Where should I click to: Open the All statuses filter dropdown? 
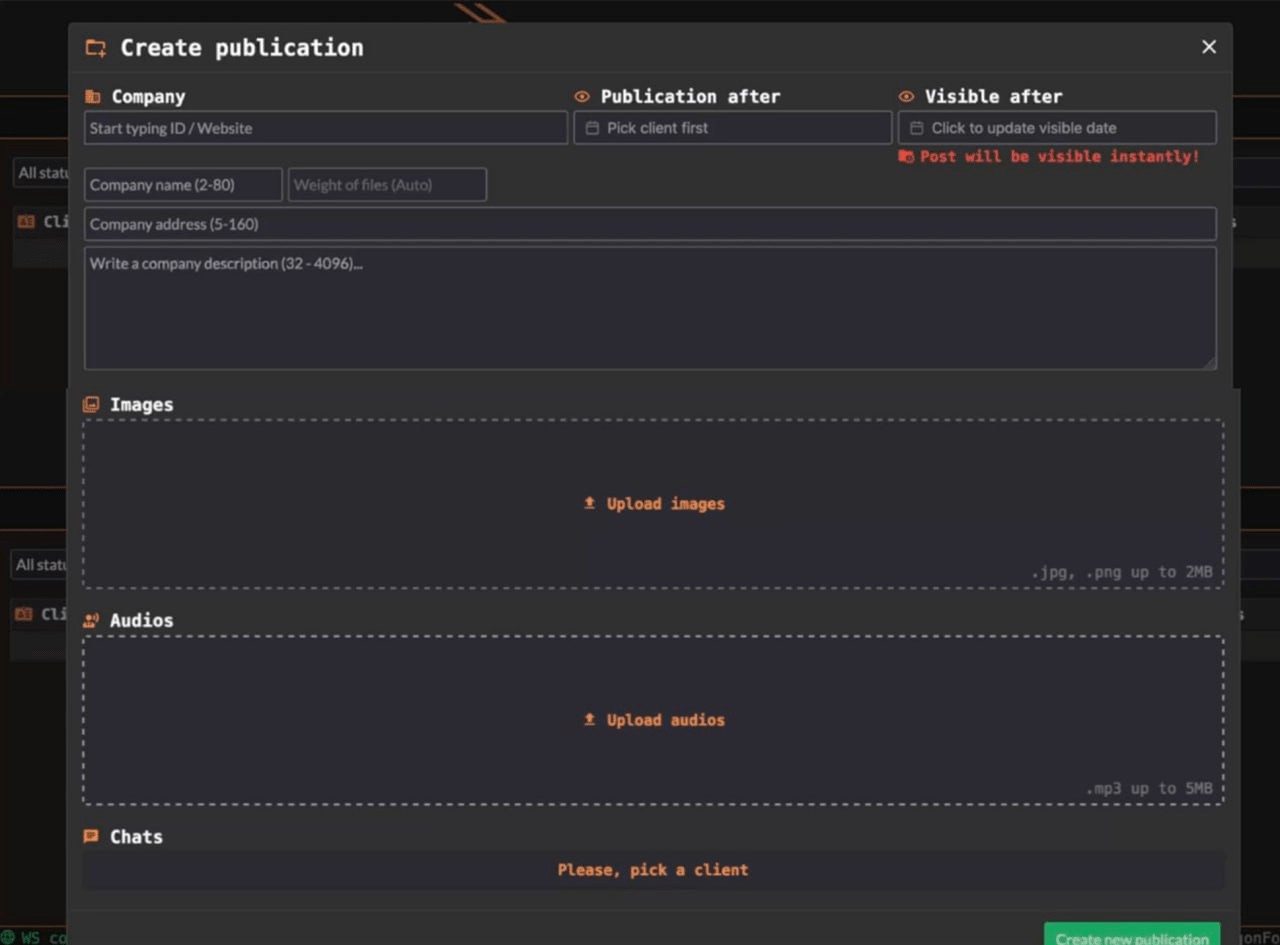click(x=42, y=172)
